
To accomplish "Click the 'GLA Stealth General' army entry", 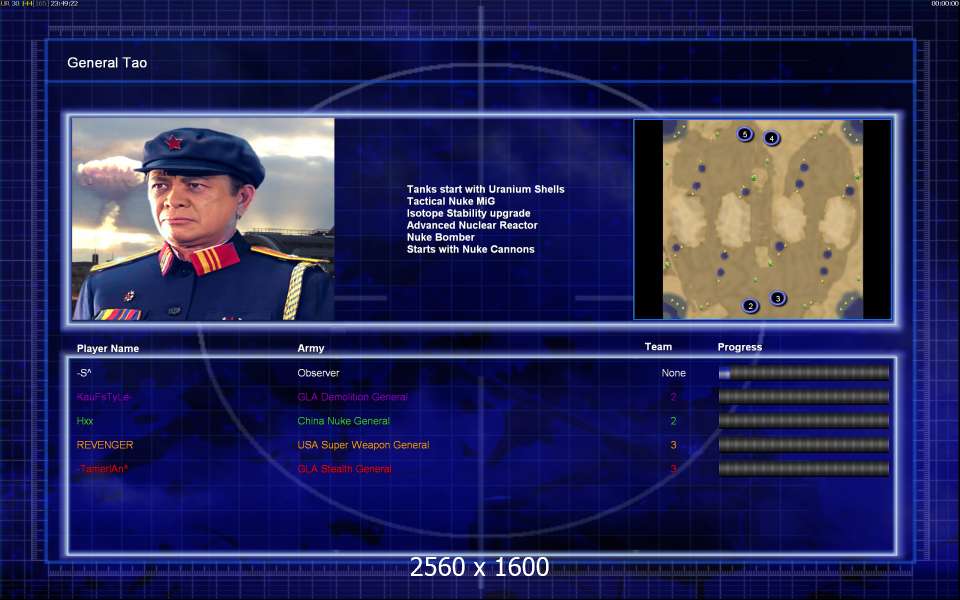I will click(345, 469).
